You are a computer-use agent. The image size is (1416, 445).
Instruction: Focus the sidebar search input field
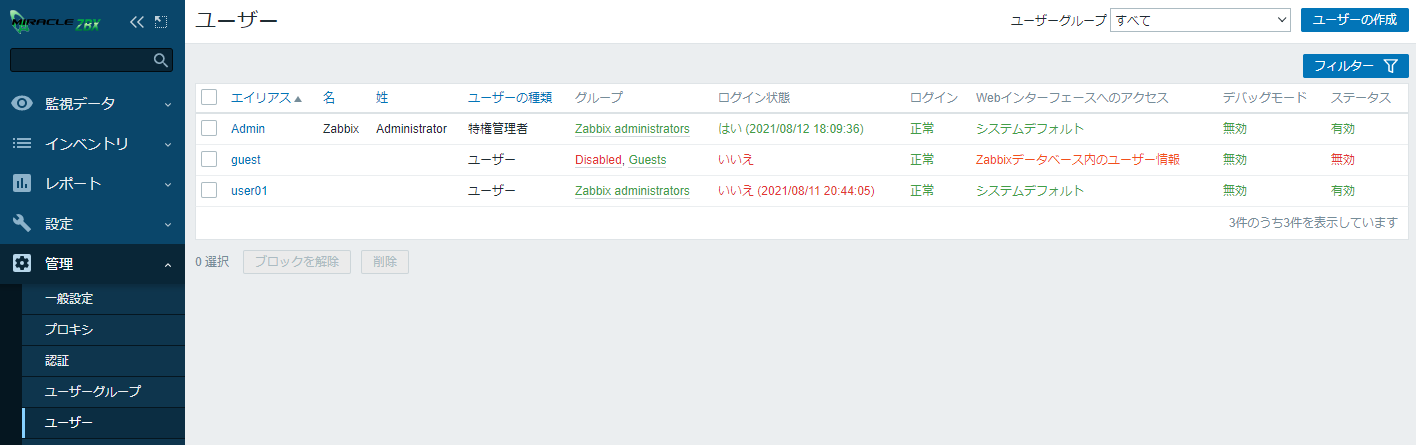[80, 61]
